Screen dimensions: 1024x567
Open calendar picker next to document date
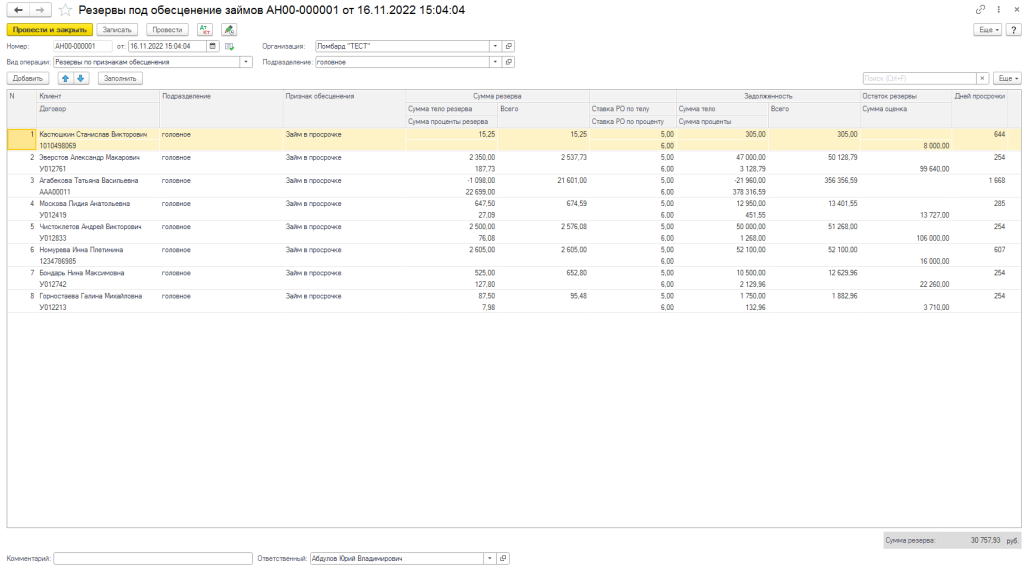[212, 46]
